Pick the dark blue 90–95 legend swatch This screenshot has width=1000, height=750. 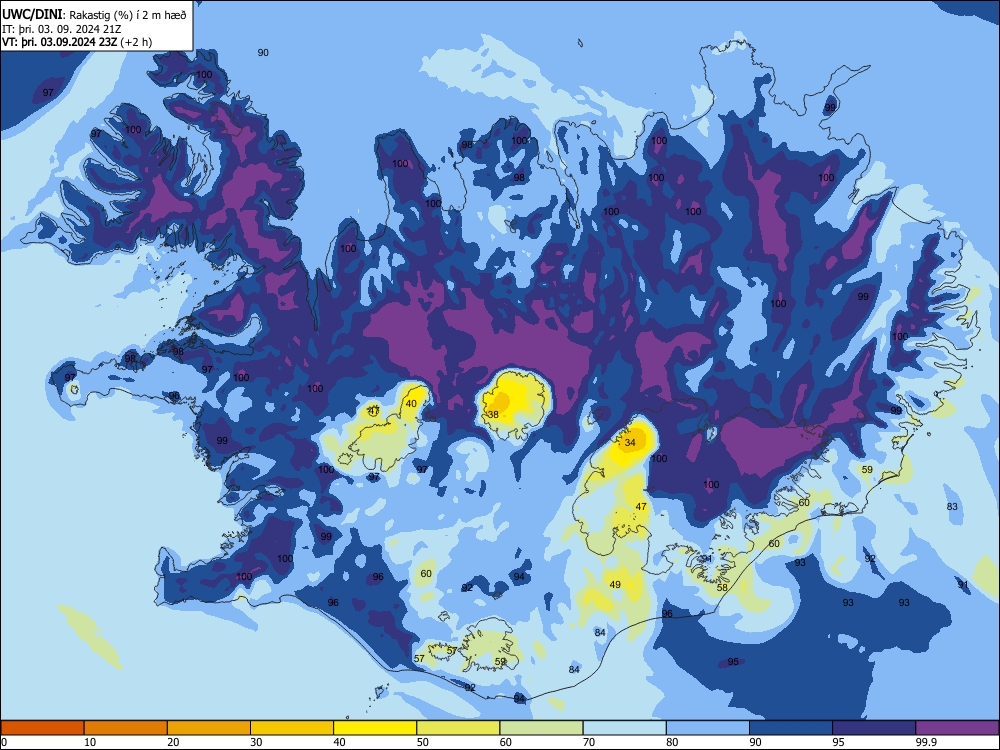pos(791,728)
